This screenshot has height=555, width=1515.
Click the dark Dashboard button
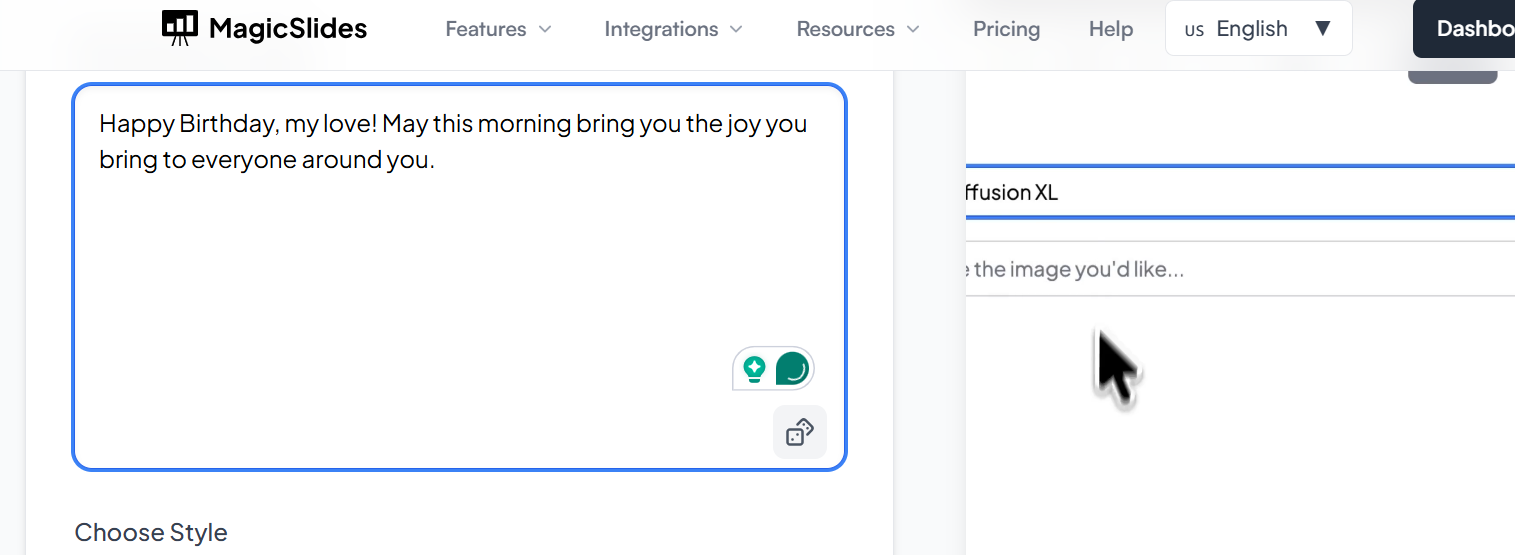[x=1468, y=29]
